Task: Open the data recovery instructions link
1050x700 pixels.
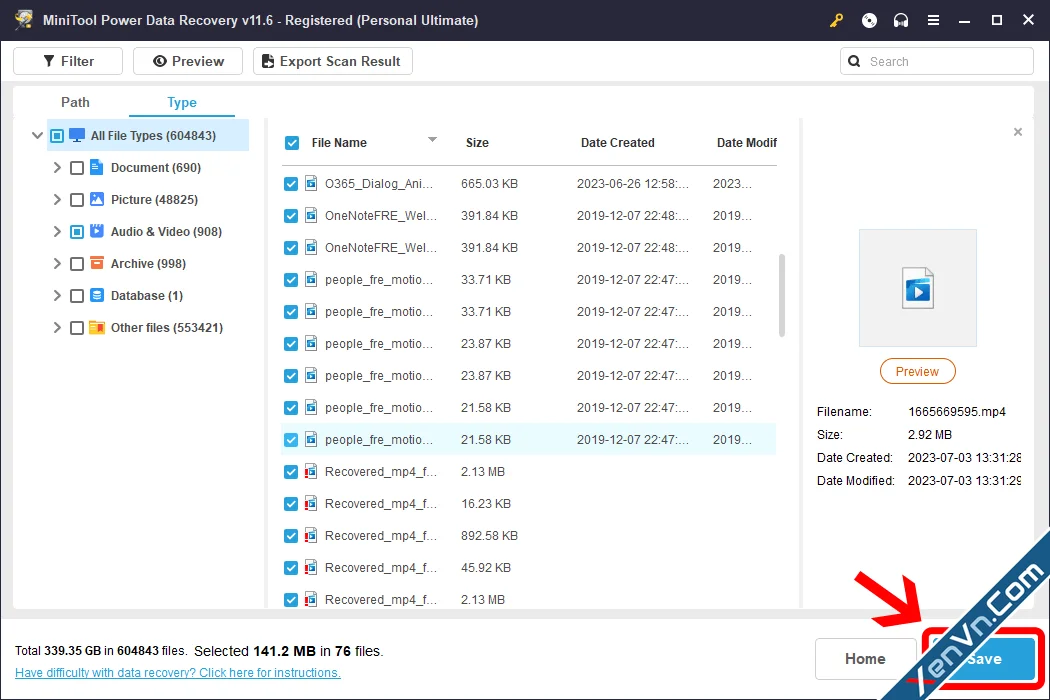Action: [177, 673]
